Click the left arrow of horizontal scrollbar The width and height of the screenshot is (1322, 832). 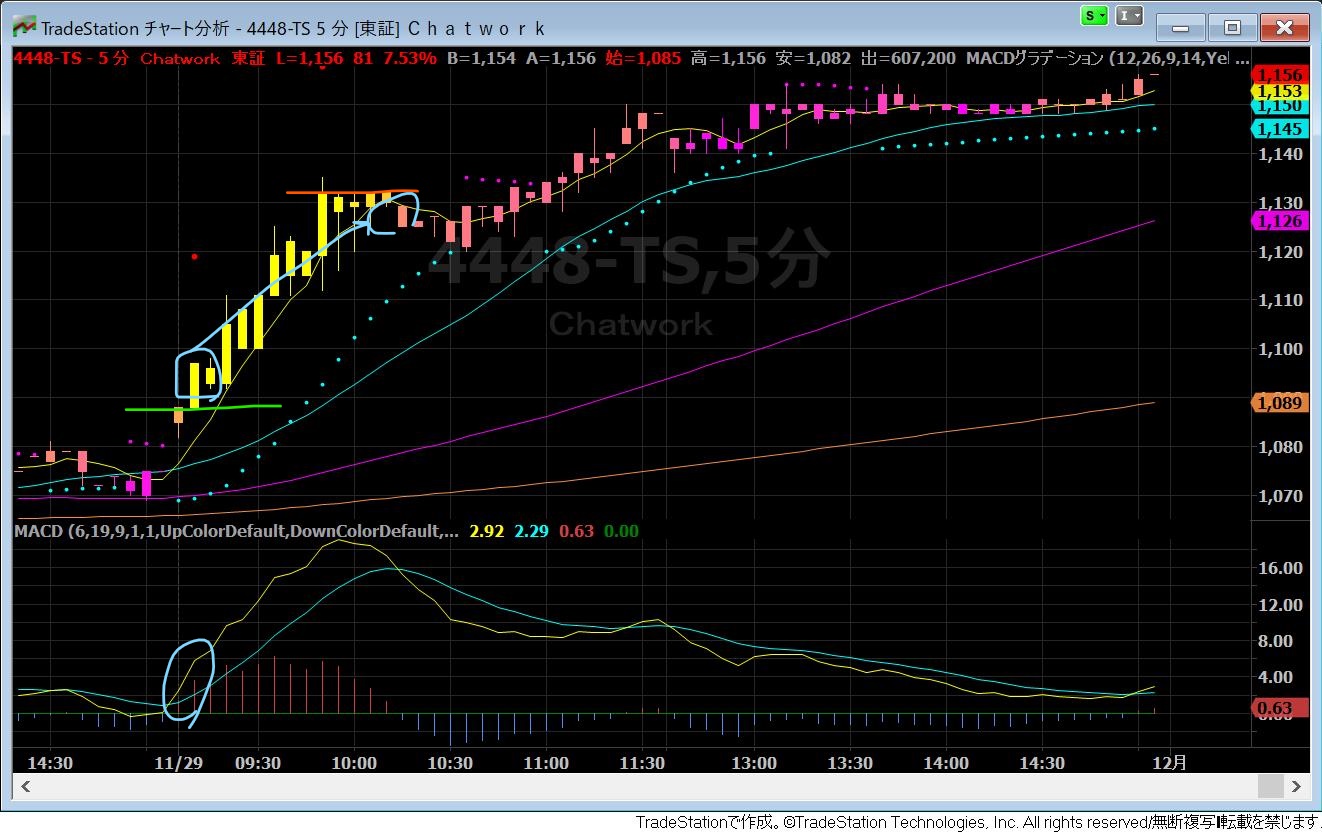25,786
